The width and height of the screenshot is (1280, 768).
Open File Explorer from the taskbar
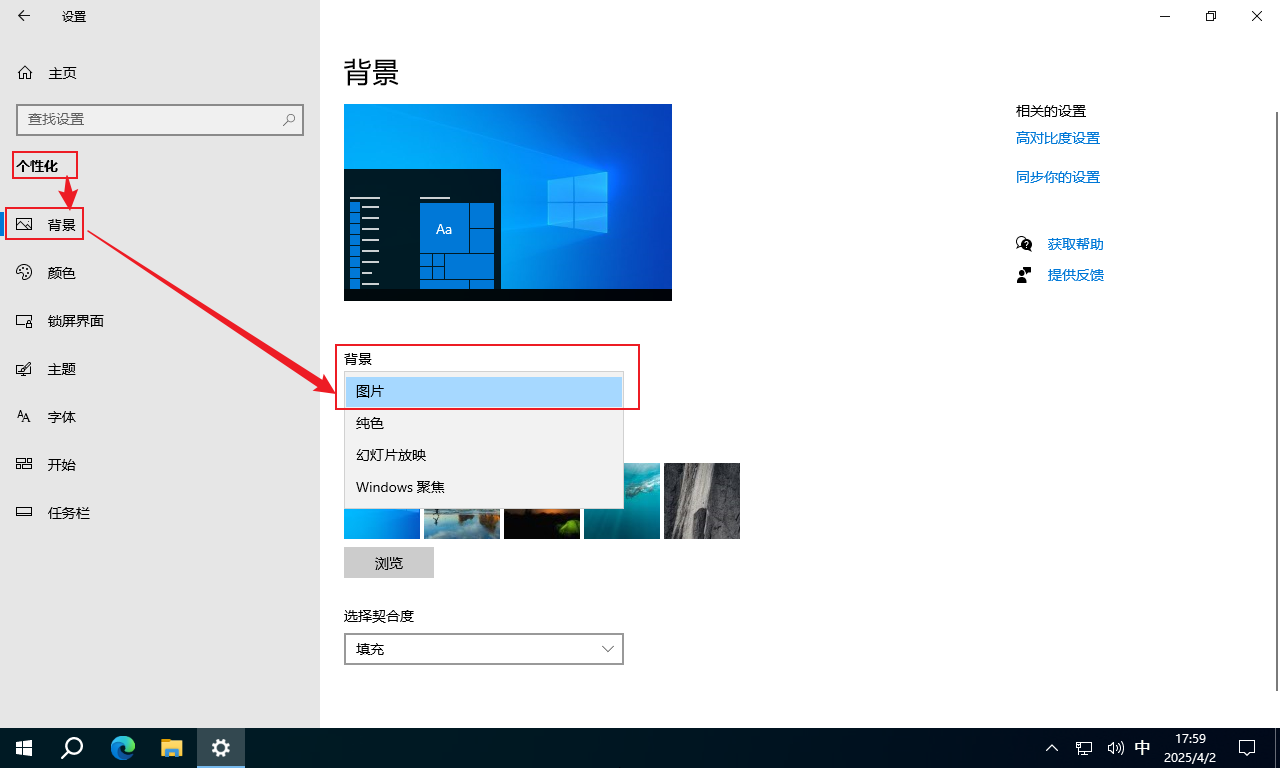tap(172, 748)
